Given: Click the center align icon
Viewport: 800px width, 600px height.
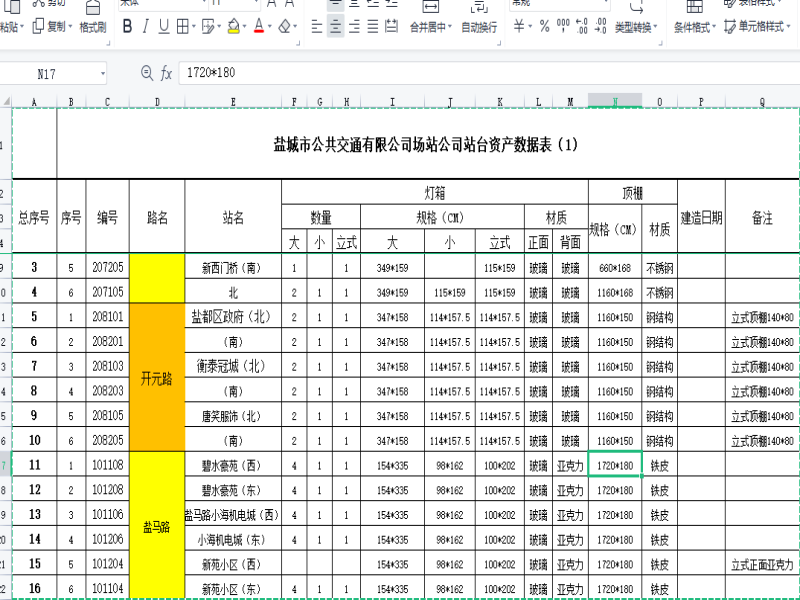Looking at the screenshot, I should point(336,27).
